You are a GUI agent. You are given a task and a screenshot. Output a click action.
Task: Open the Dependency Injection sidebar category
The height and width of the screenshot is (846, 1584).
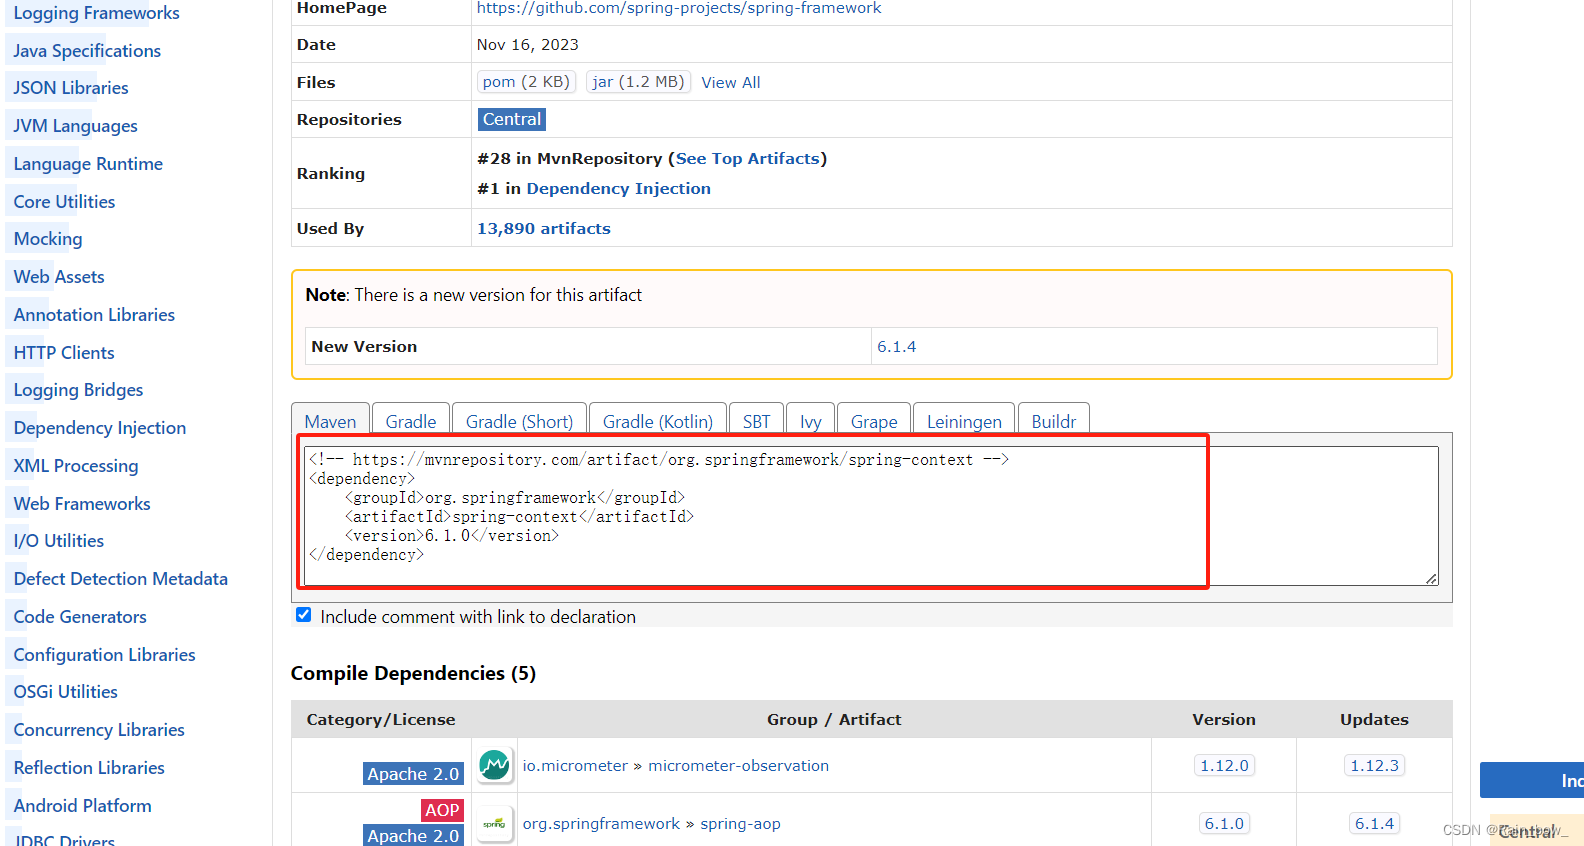coord(100,428)
